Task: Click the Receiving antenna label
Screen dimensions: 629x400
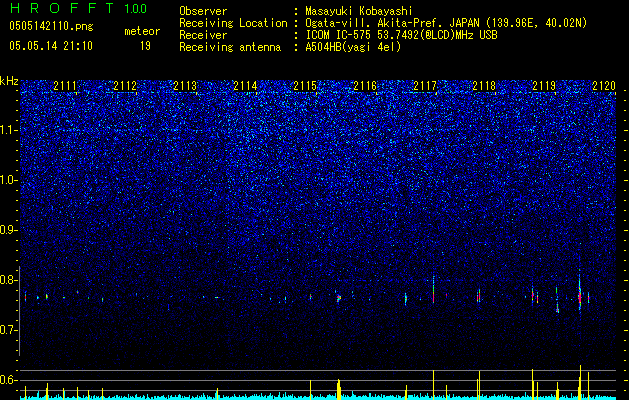Action: click(230, 47)
